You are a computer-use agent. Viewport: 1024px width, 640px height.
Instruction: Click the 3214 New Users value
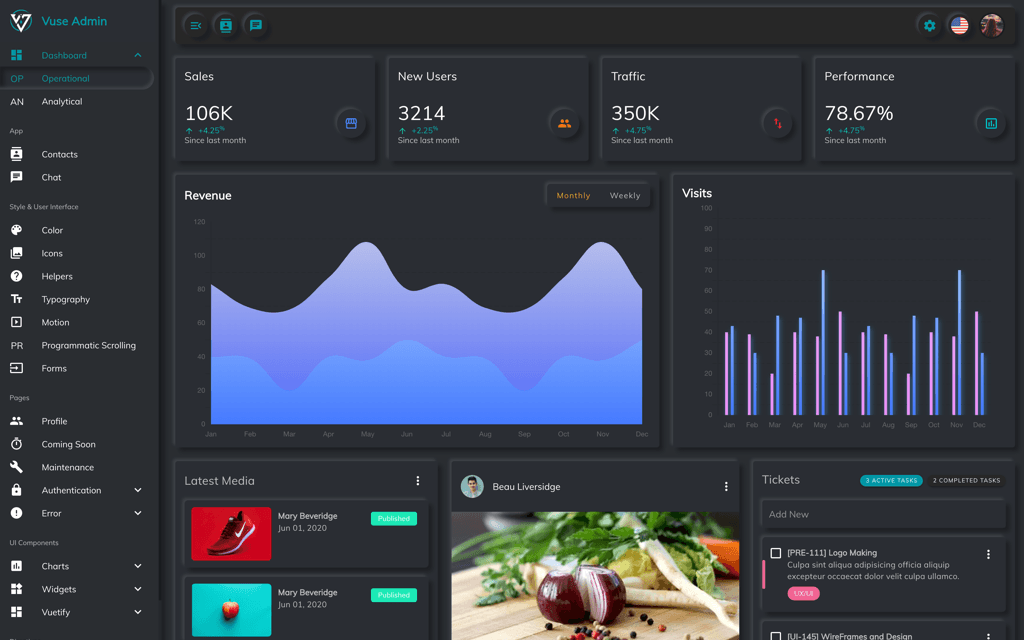pyautogui.click(x=421, y=114)
